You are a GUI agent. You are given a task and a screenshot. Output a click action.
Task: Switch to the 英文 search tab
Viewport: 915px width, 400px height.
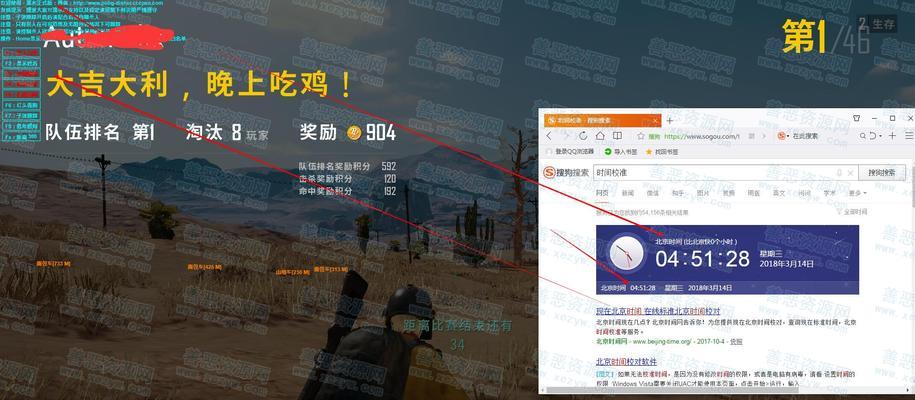click(779, 193)
